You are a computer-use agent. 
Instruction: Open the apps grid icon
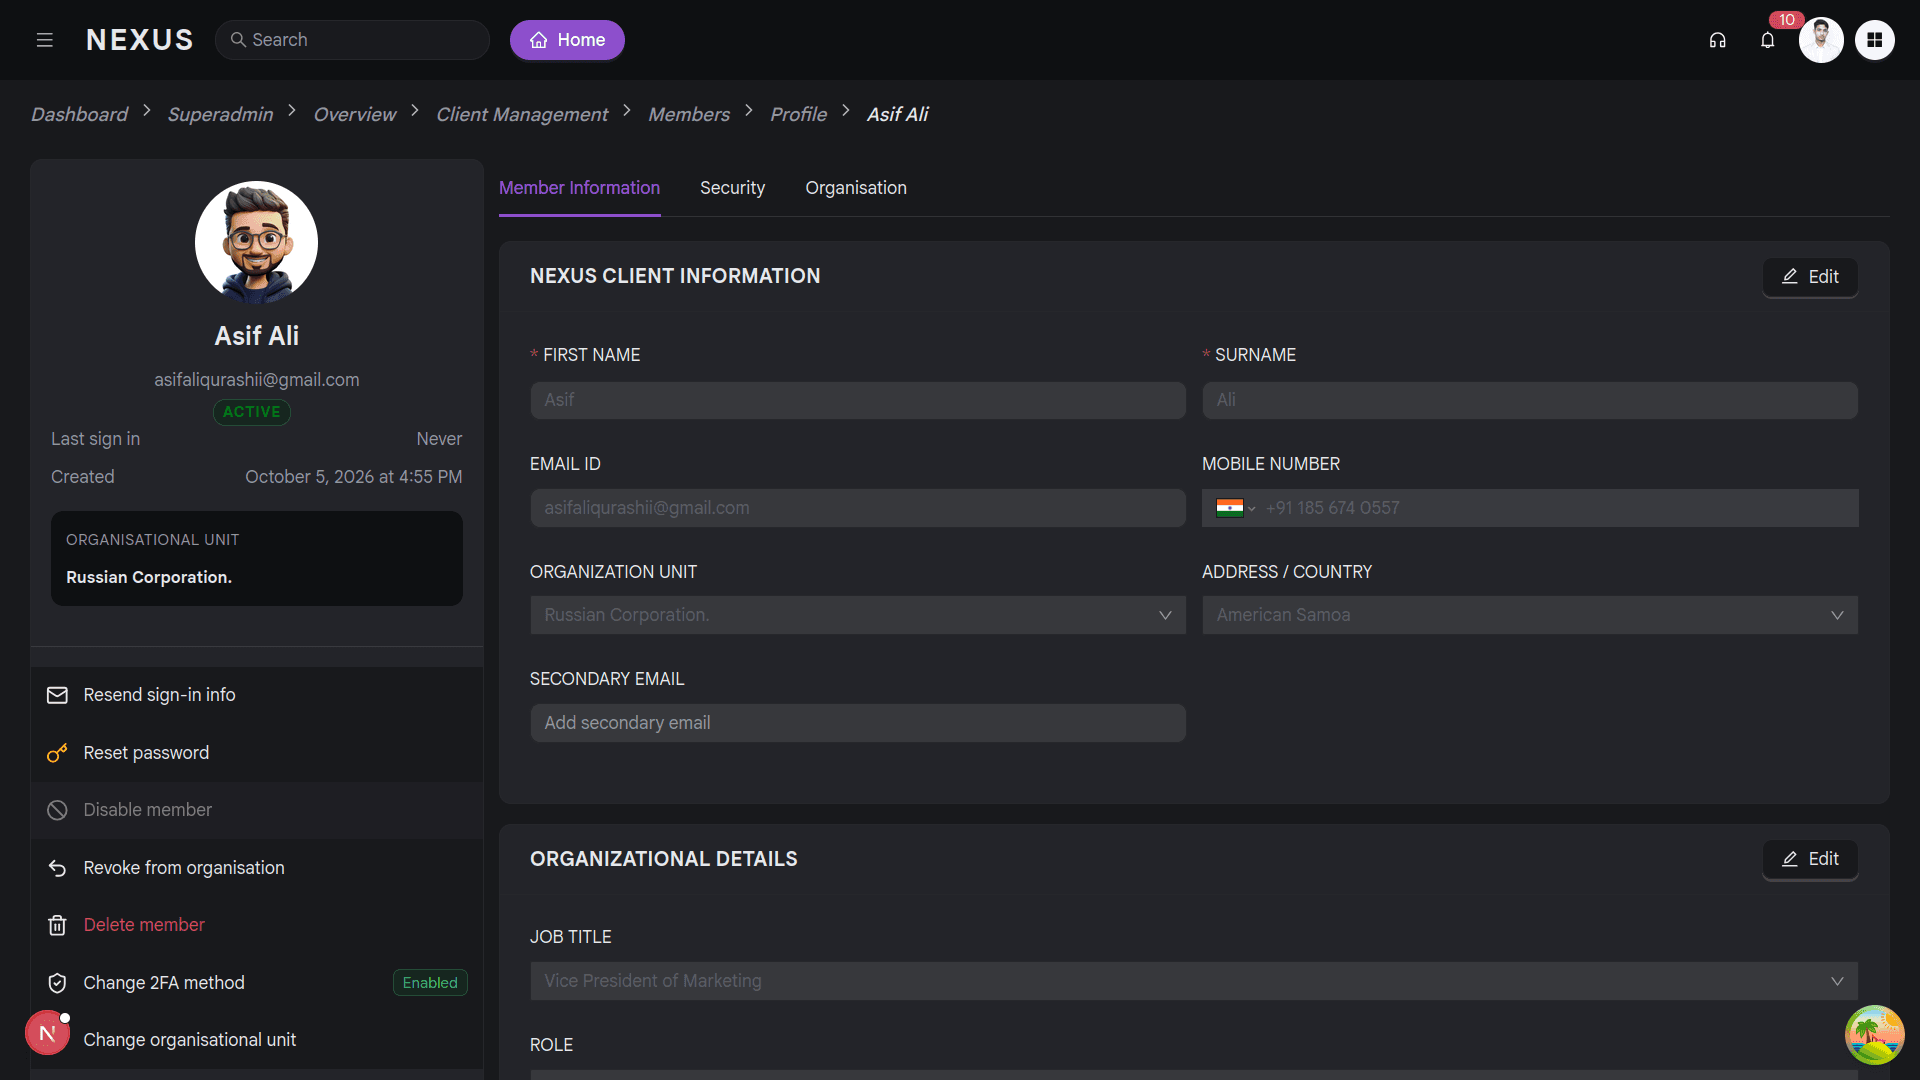[1874, 40]
